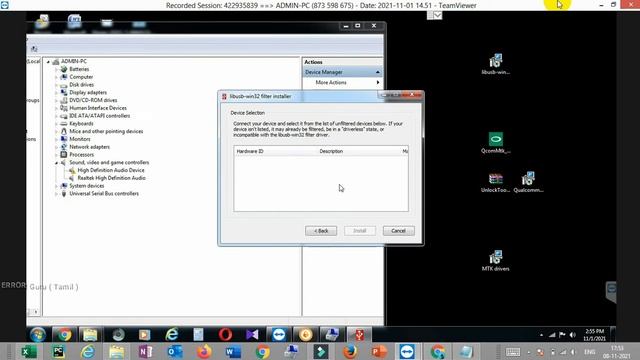Screen dimensions: 640x360
Task: Open Filmora from the local taskbar
Action: click(x=320, y=352)
